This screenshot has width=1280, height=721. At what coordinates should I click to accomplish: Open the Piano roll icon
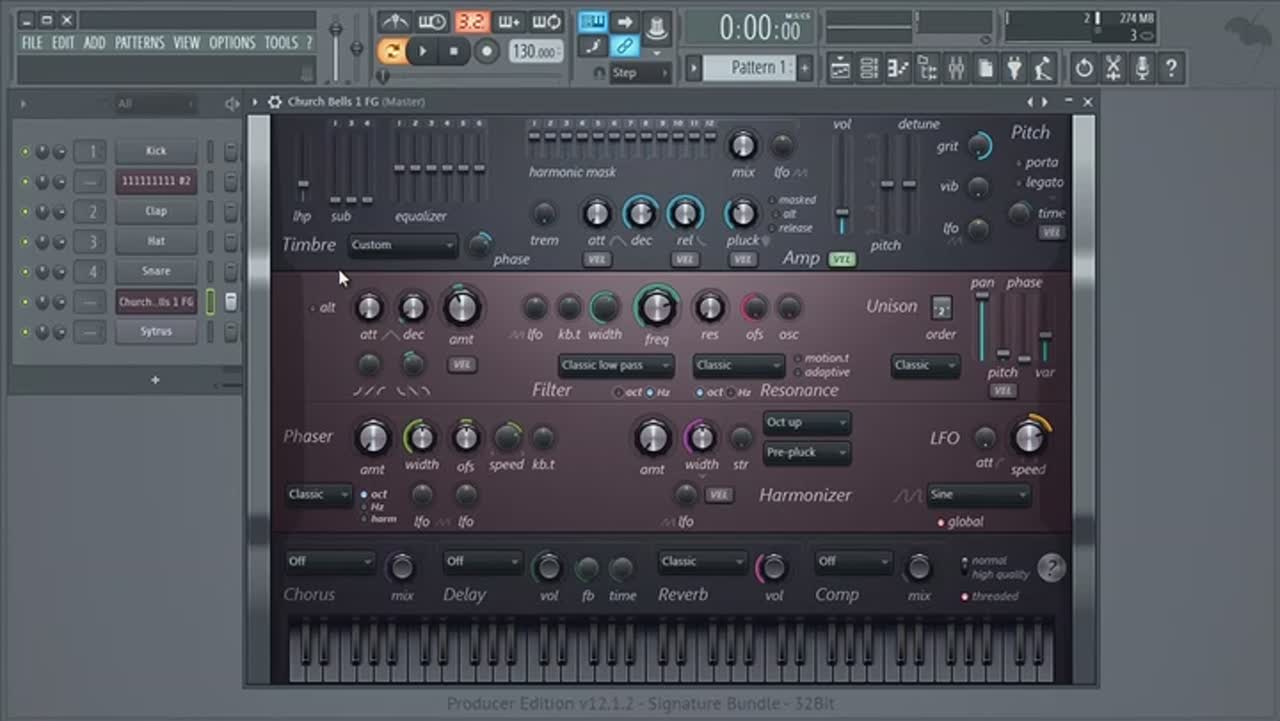(x=897, y=68)
